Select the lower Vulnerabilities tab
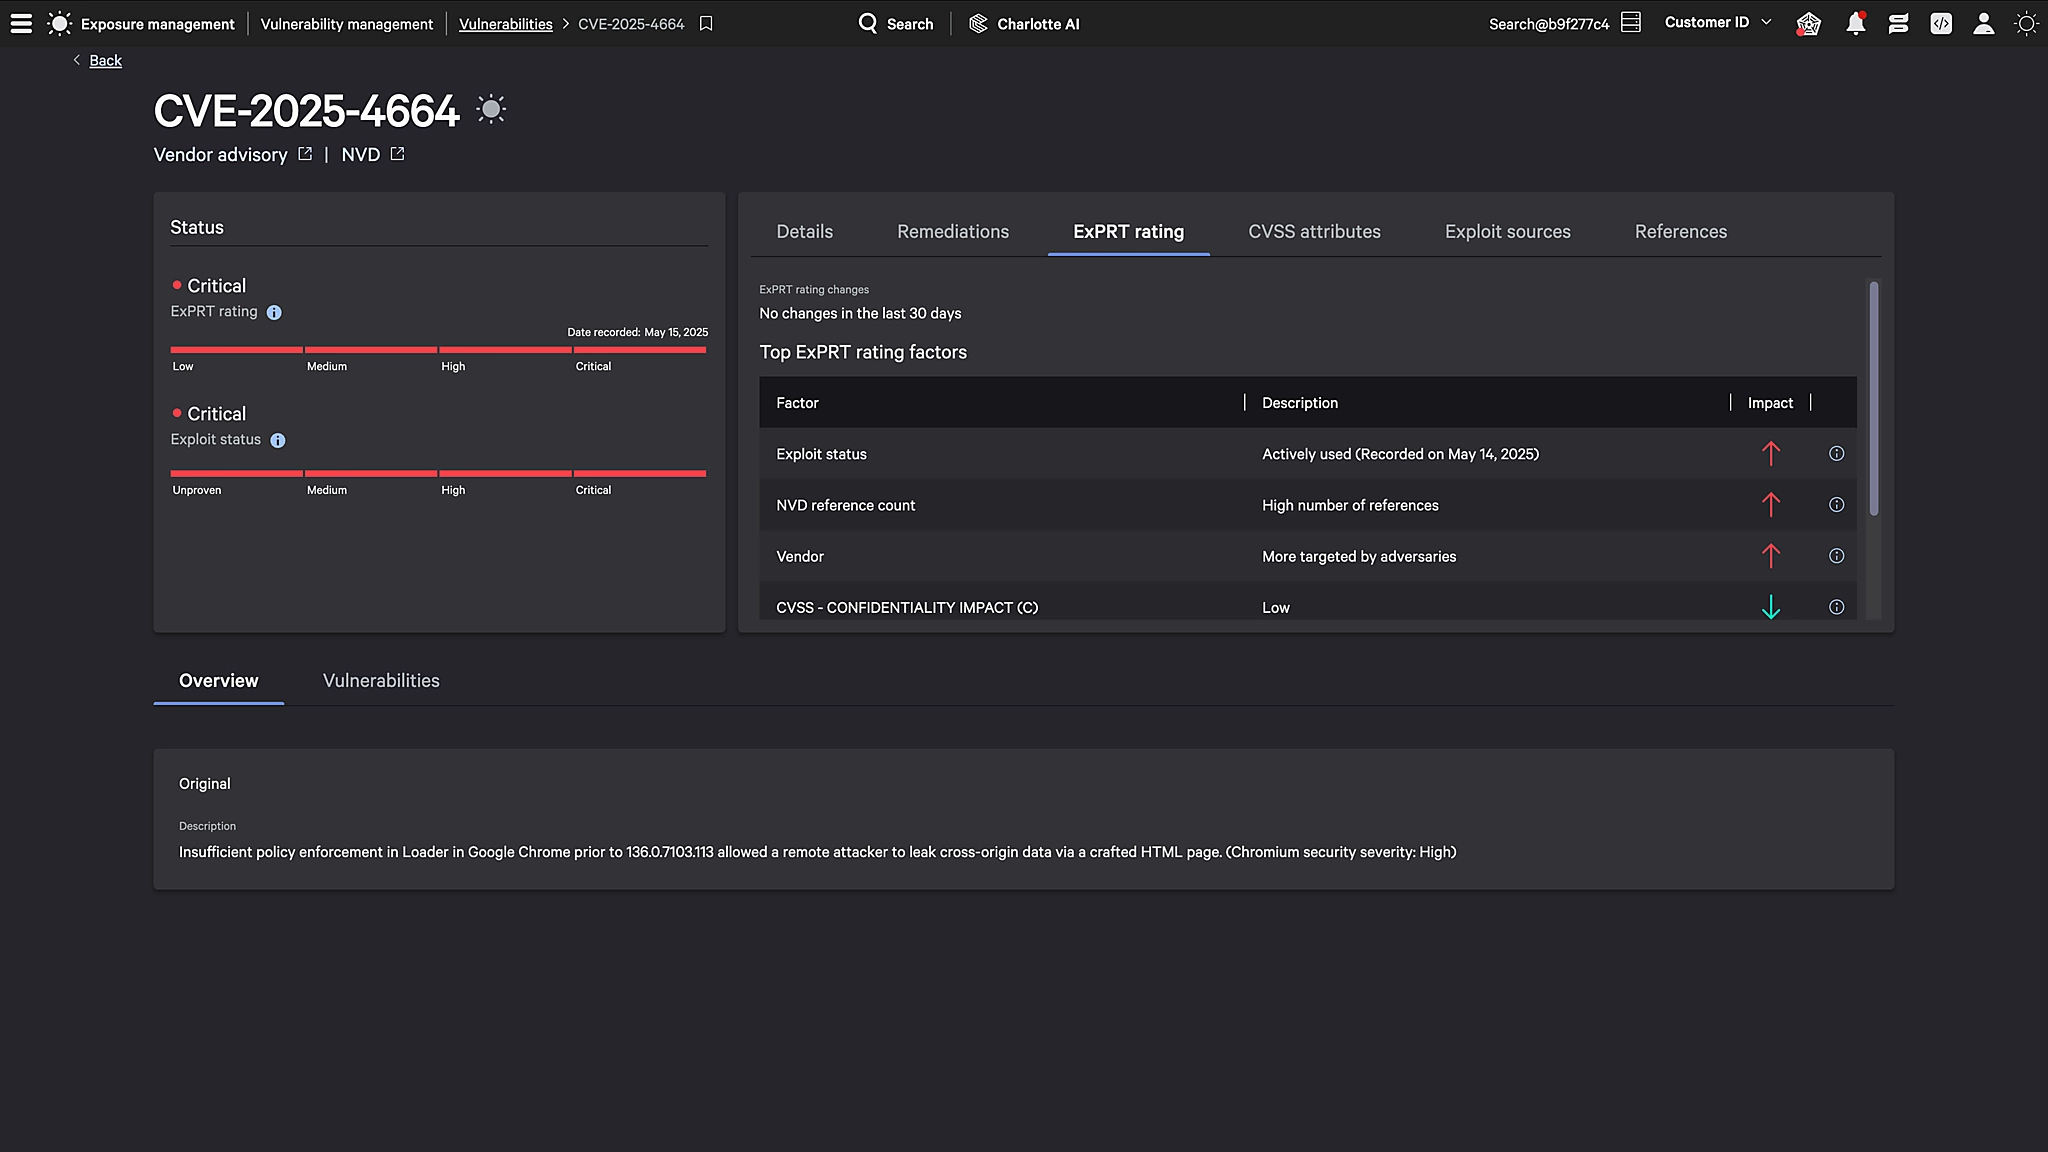Image resolution: width=2048 pixels, height=1152 pixels. (x=381, y=681)
